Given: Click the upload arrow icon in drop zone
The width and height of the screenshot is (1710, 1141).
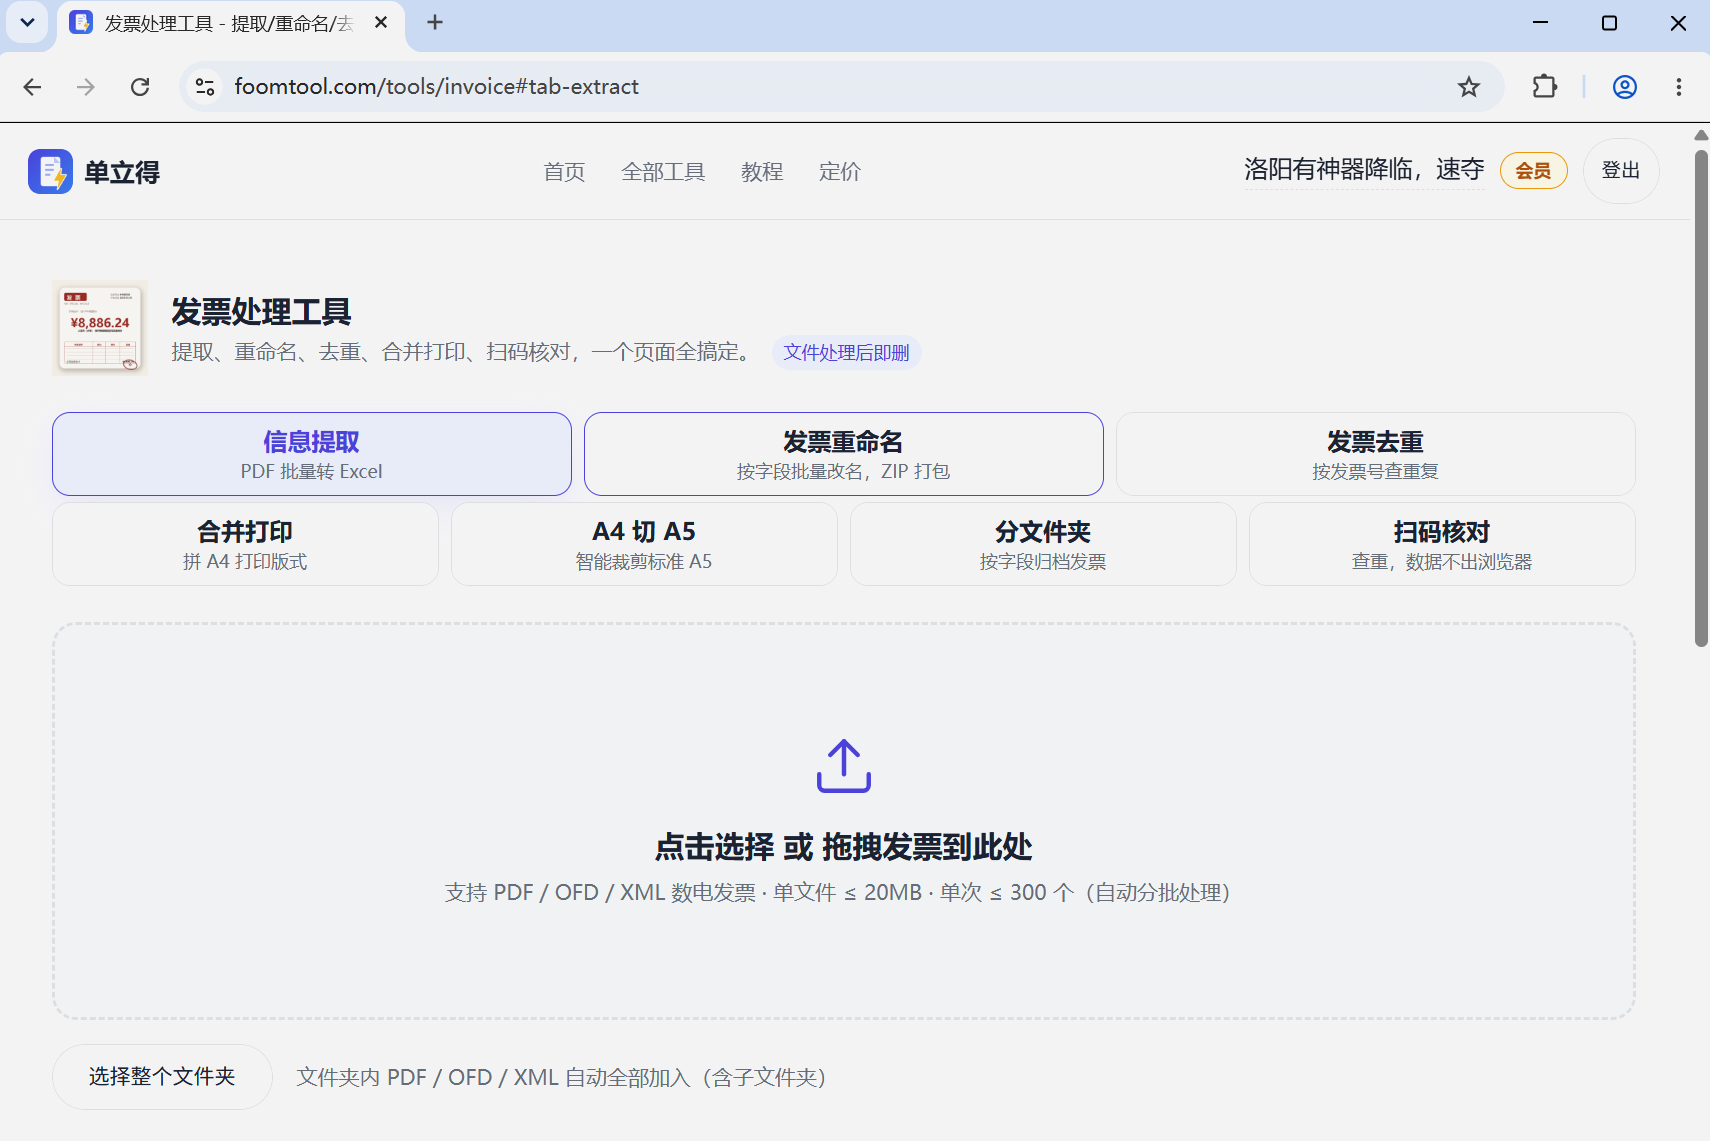Looking at the screenshot, I should pos(844,766).
